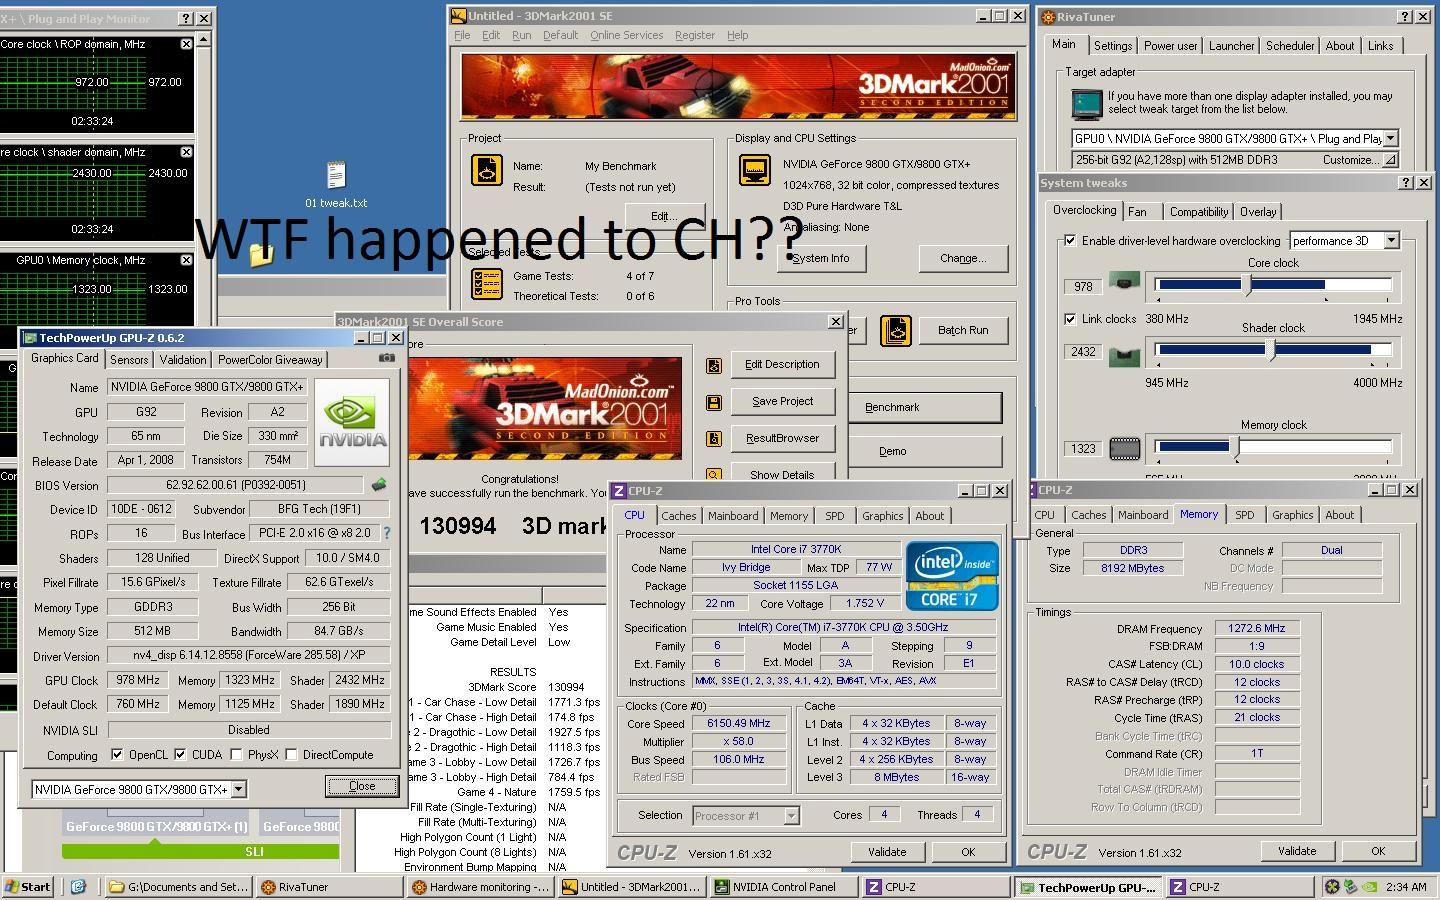This screenshot has width=1440, height=900.
Task: Click OK in the memory CPU-Z window
Action: 1378,851
